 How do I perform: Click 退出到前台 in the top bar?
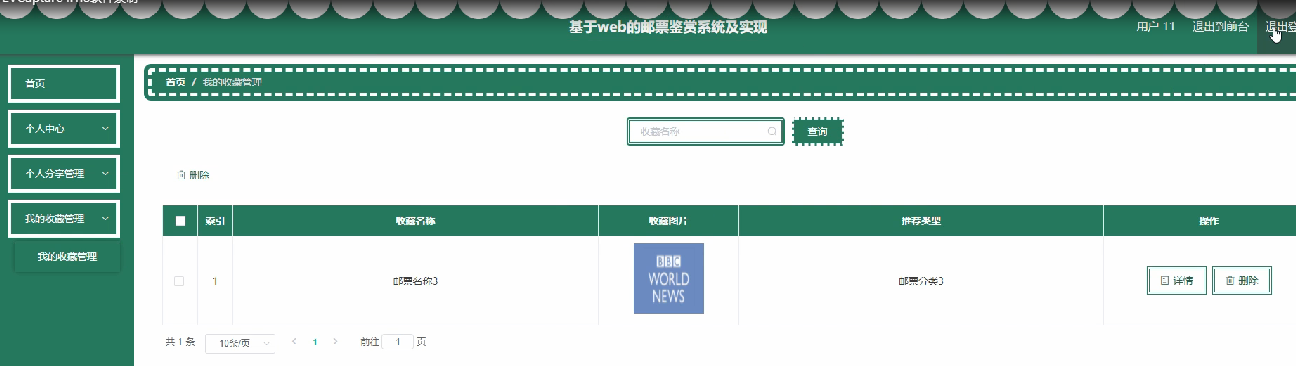(1220, 27)
